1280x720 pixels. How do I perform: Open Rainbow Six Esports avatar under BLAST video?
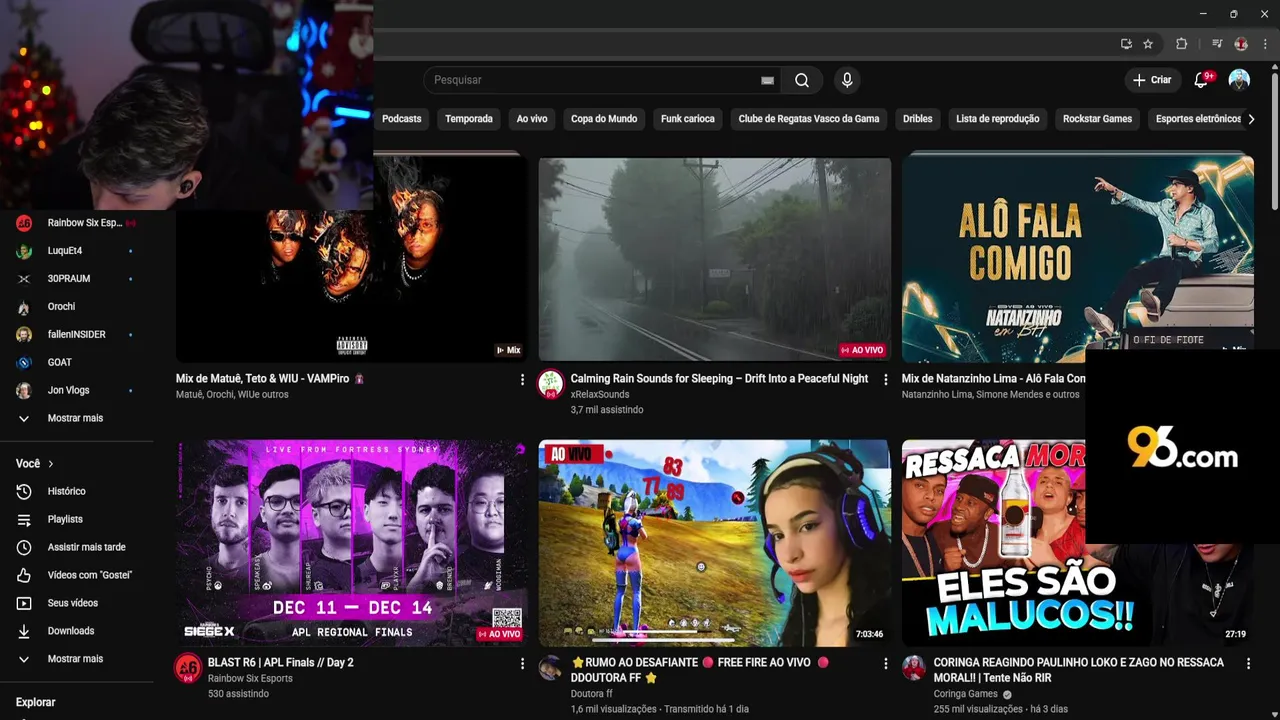[188, 668]
